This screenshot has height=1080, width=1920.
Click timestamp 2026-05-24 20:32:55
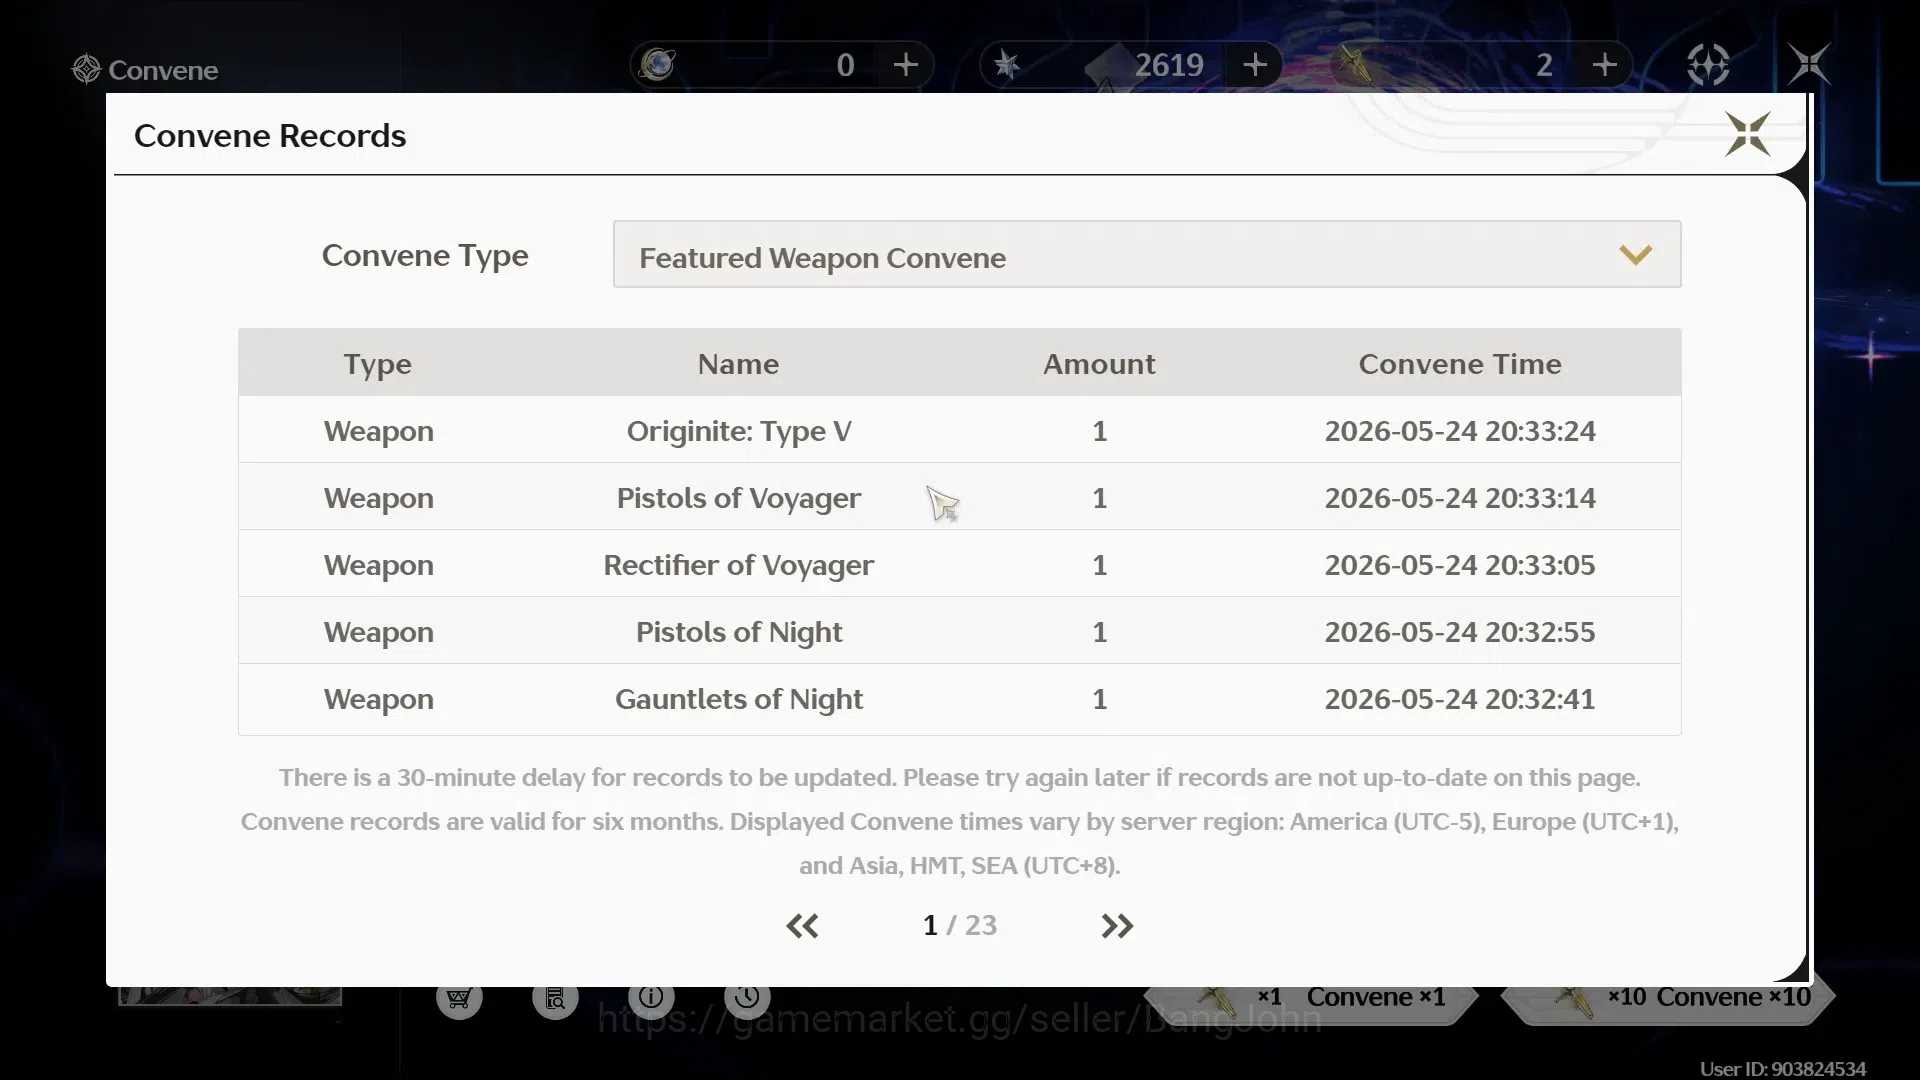tap(1460, 632)
